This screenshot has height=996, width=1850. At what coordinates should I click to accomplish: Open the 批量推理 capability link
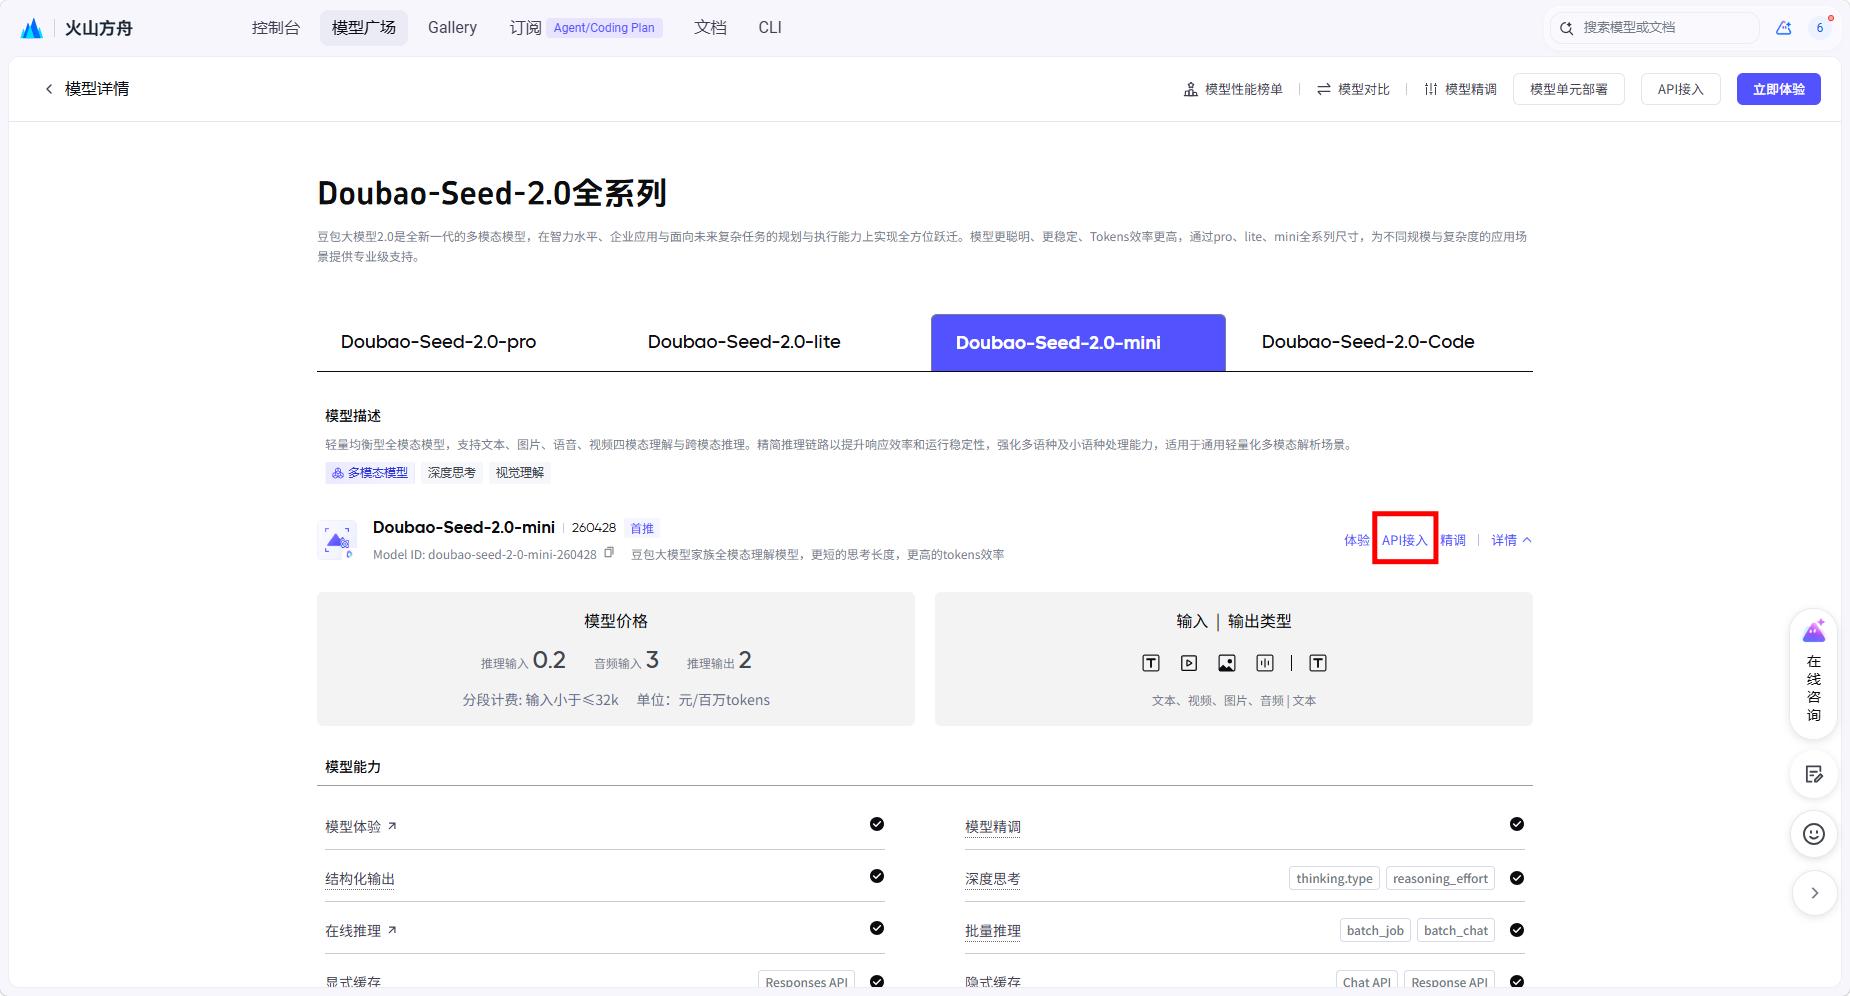click(x=993, y=930)
